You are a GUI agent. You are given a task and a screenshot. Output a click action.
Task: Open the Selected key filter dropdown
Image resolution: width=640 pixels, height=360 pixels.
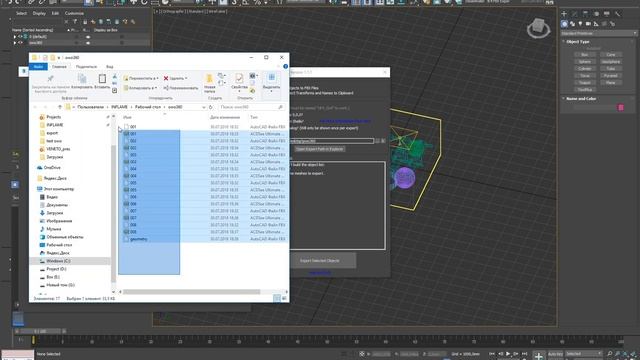tap(584, 353)
